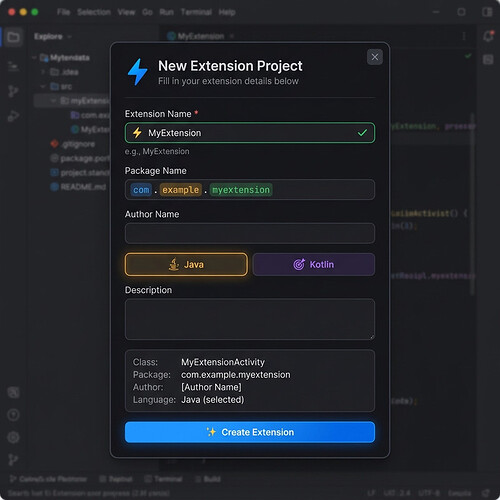This screenshot has width=500, height=500.
Task: Toggle the side panel layout icon in title bar
Action: [x=487, y=12]
